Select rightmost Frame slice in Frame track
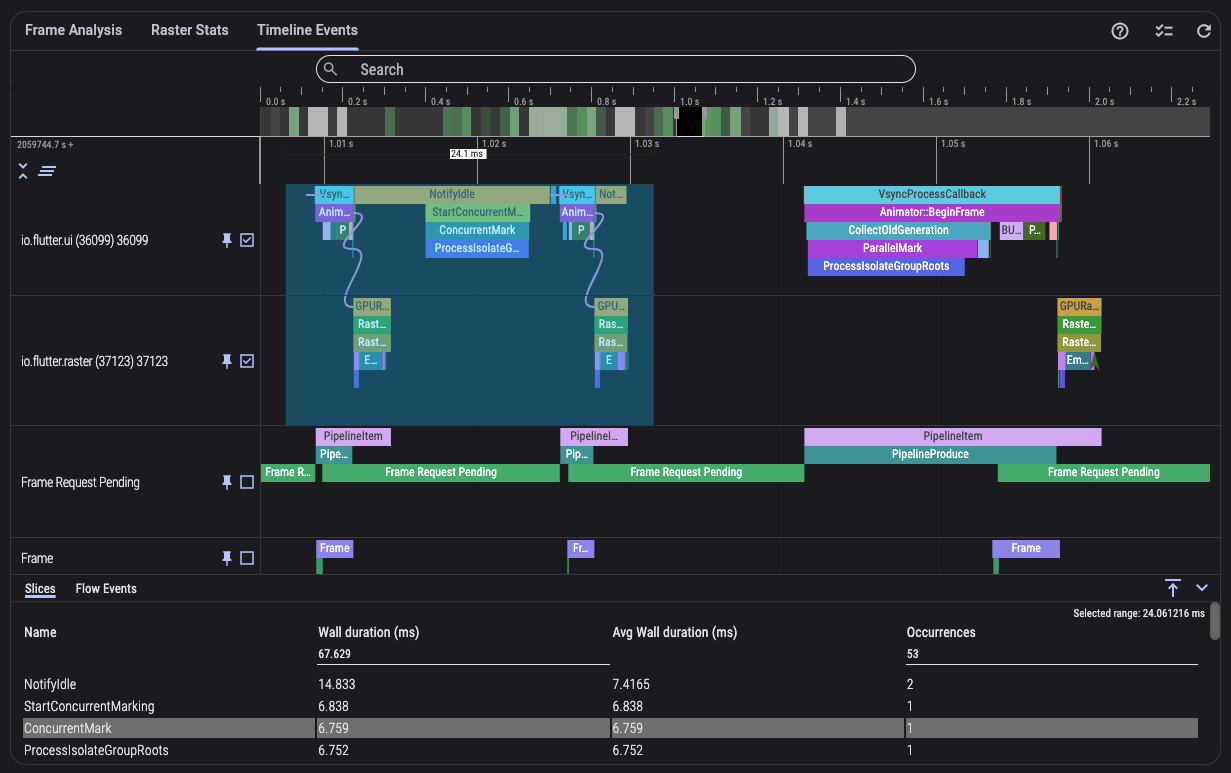Image resolution: width=1231 pixels, height=773 pixels. click(1026, 548)
